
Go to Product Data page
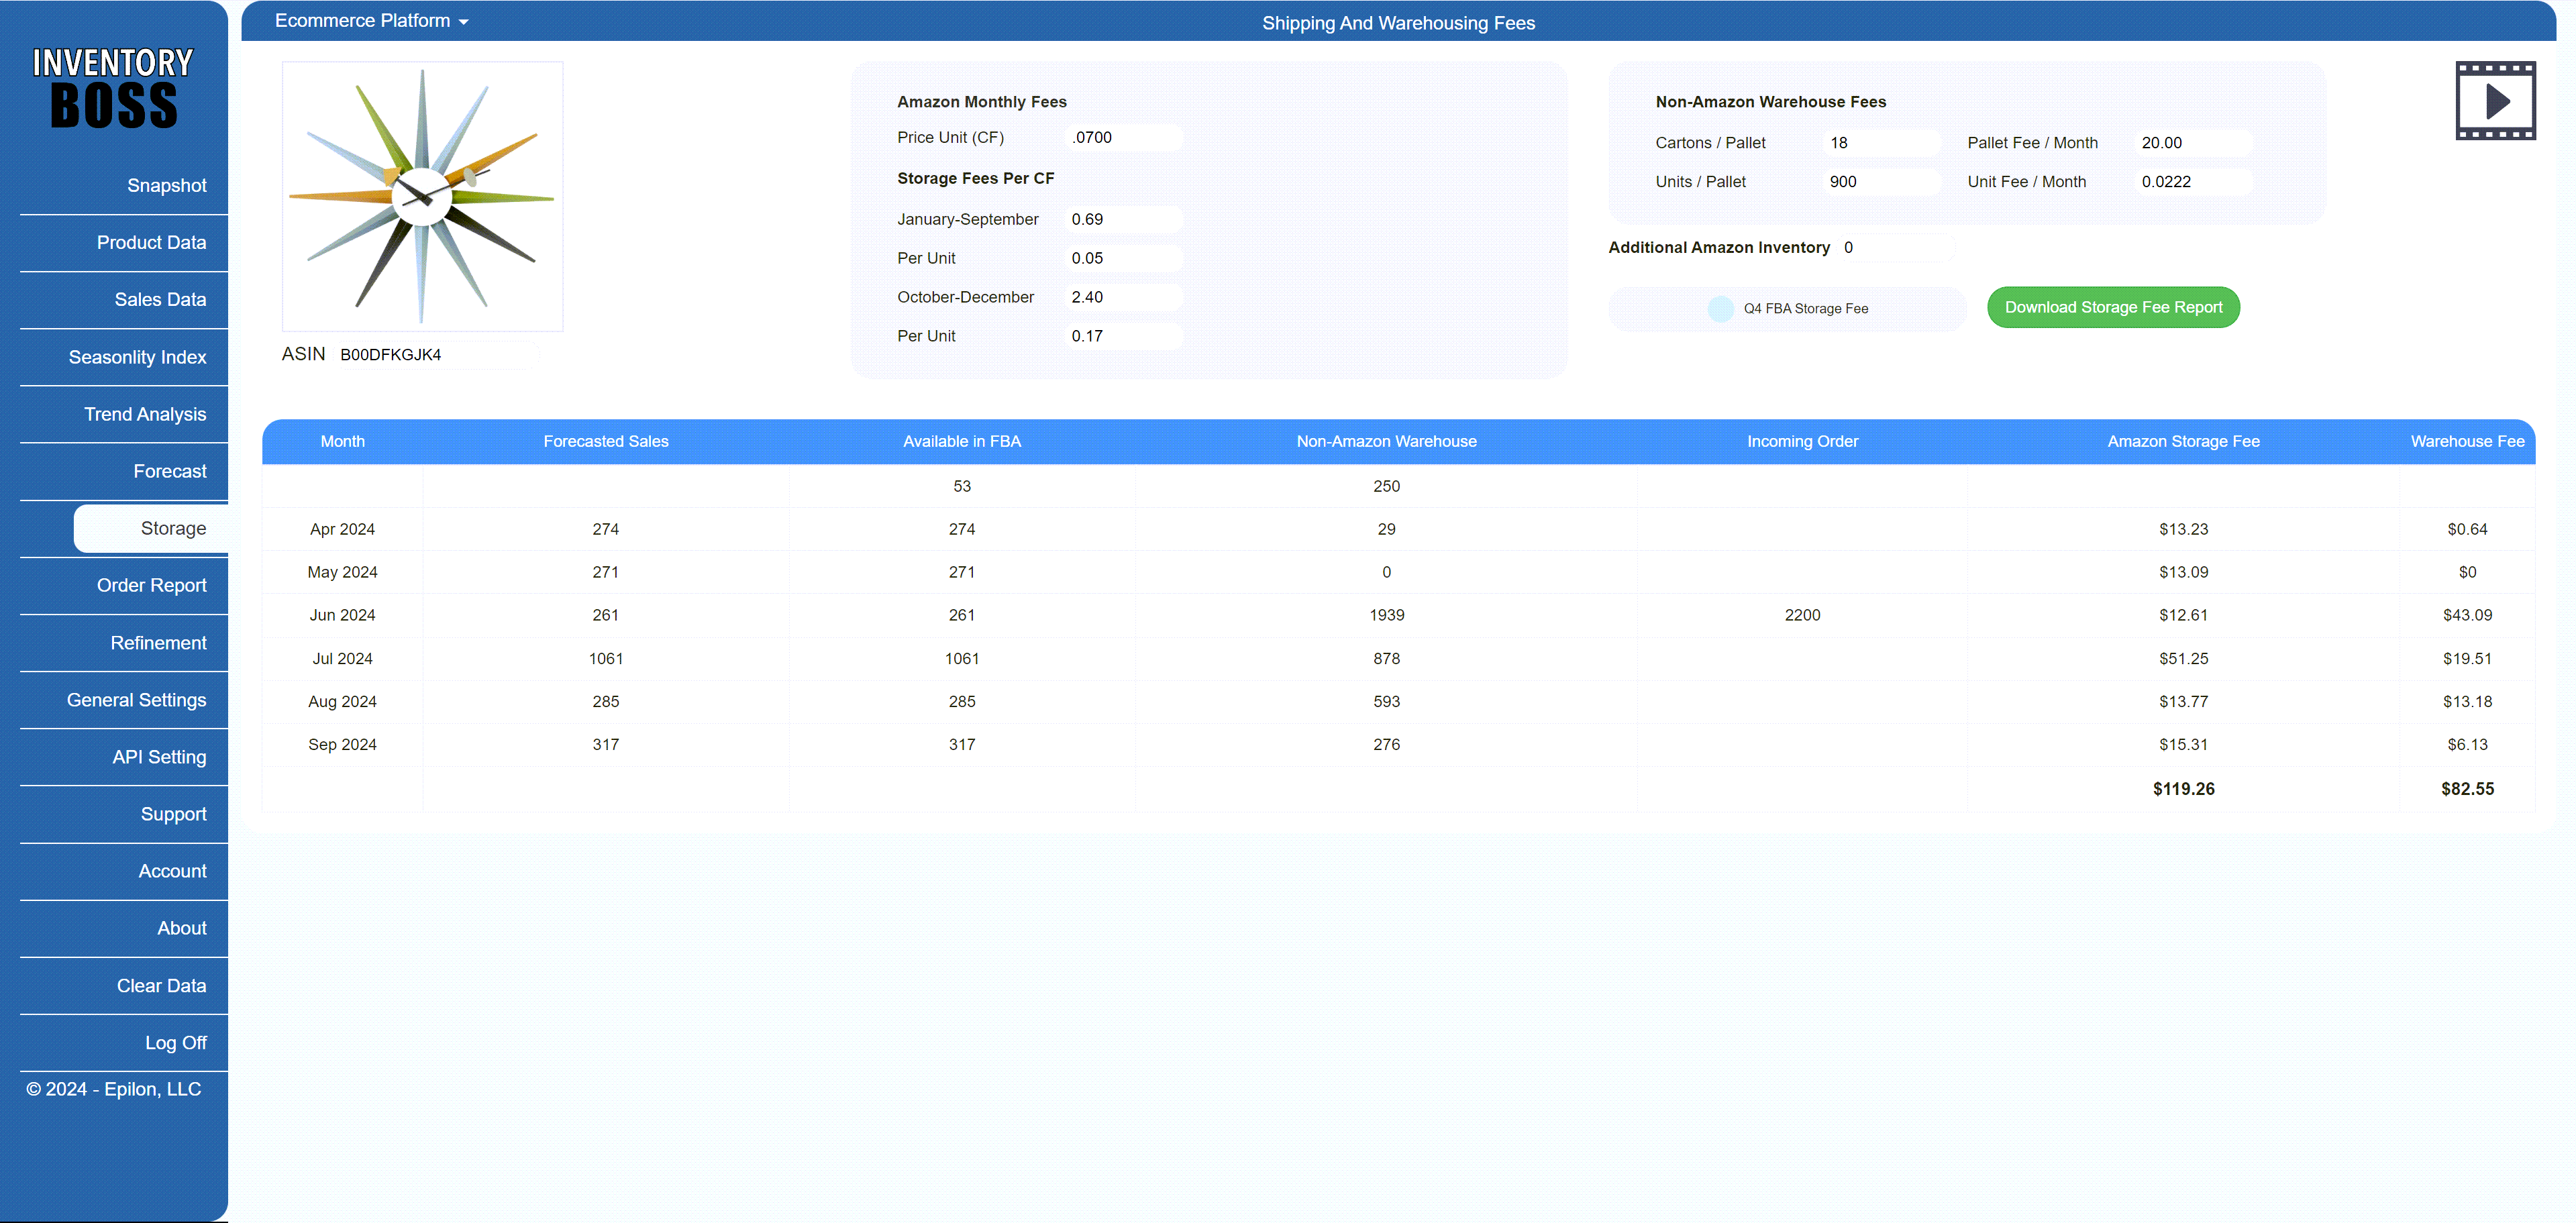coord(151,243)
